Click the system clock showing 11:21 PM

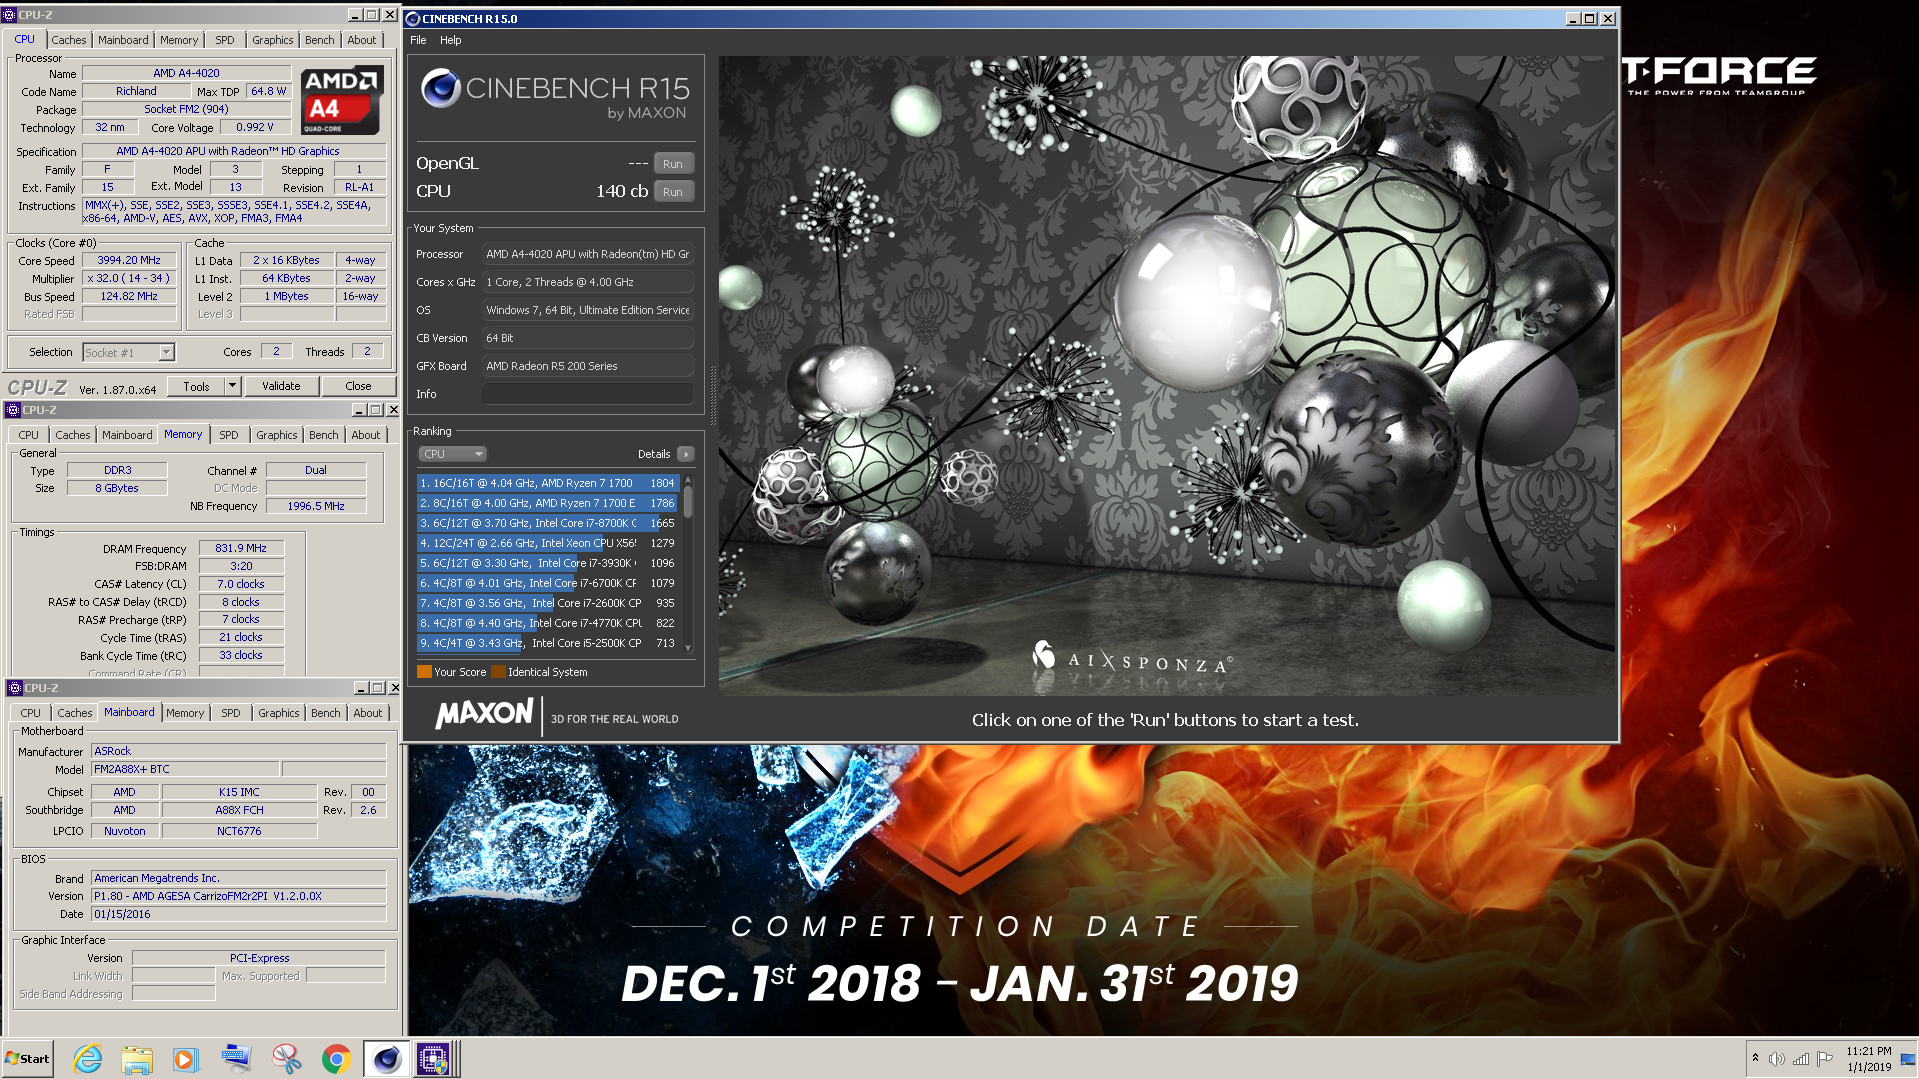tap(1868, 1059)
